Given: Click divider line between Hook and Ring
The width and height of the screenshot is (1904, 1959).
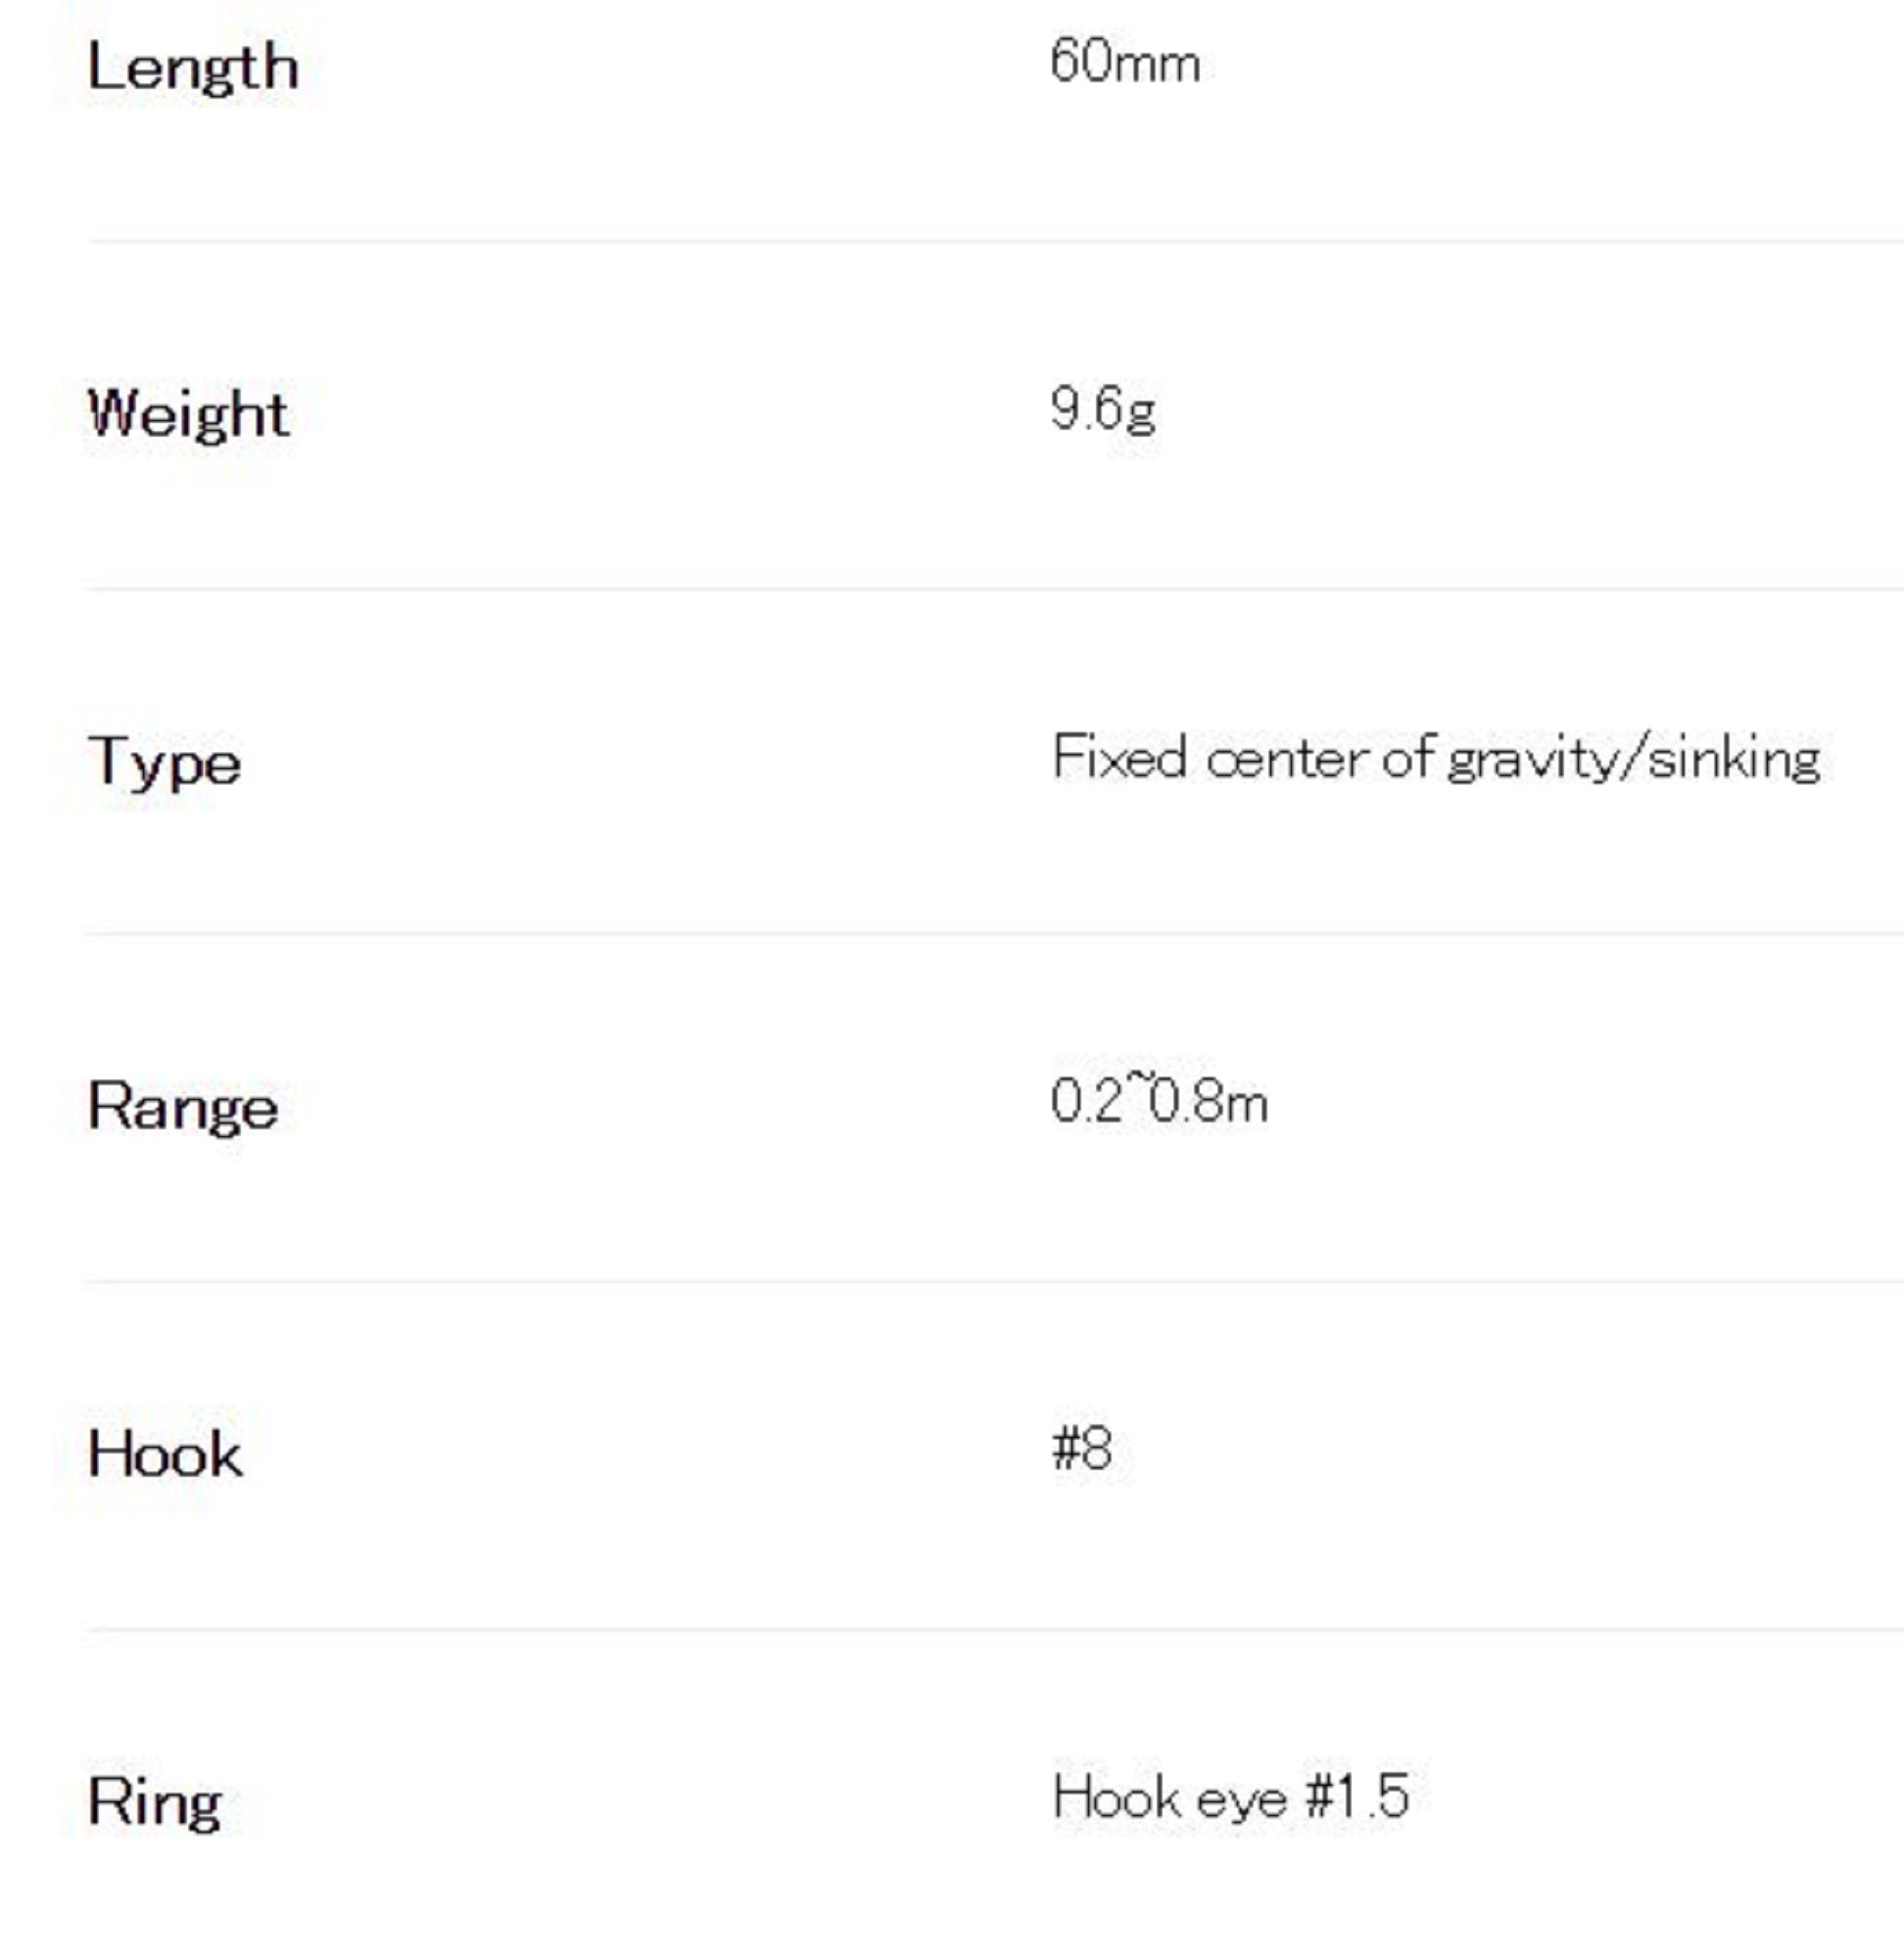Looking at the screenshot, I should pos(994,1630).
